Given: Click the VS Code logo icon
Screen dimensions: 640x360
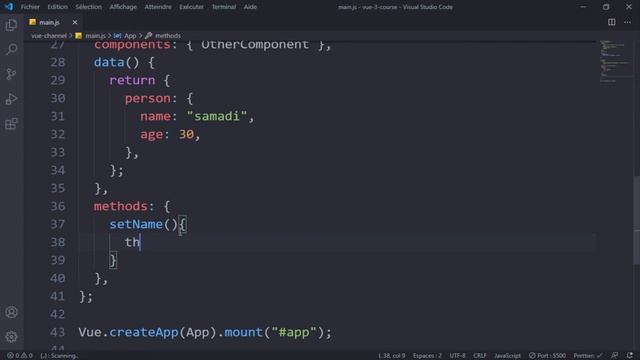Looking at the screenshot, I should click(x=9, y=7).
